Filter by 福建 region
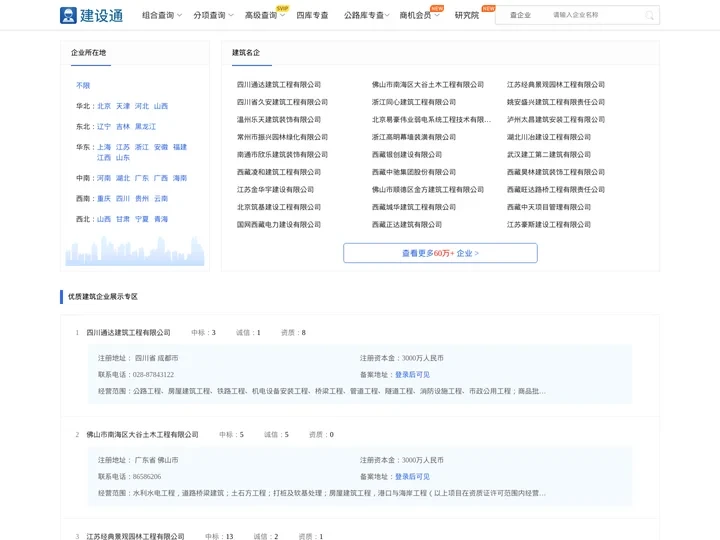 point(180,147)
